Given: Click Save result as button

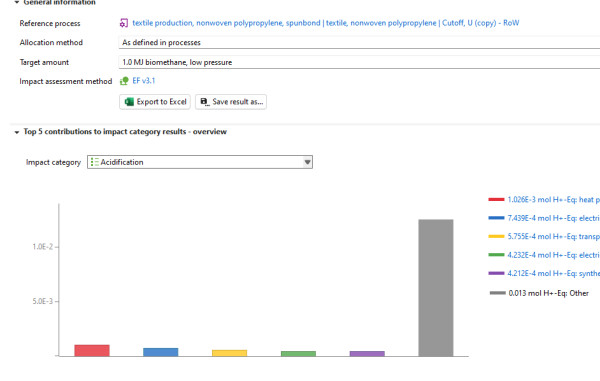Looking at the screenshot, I should click(x=231, y=102).
